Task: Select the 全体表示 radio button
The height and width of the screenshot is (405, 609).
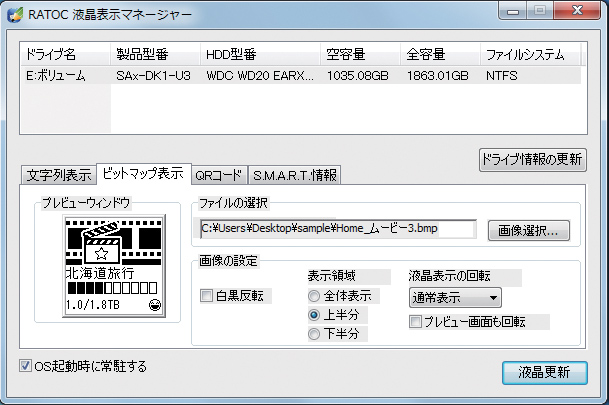Action: [x=314, y=296]
